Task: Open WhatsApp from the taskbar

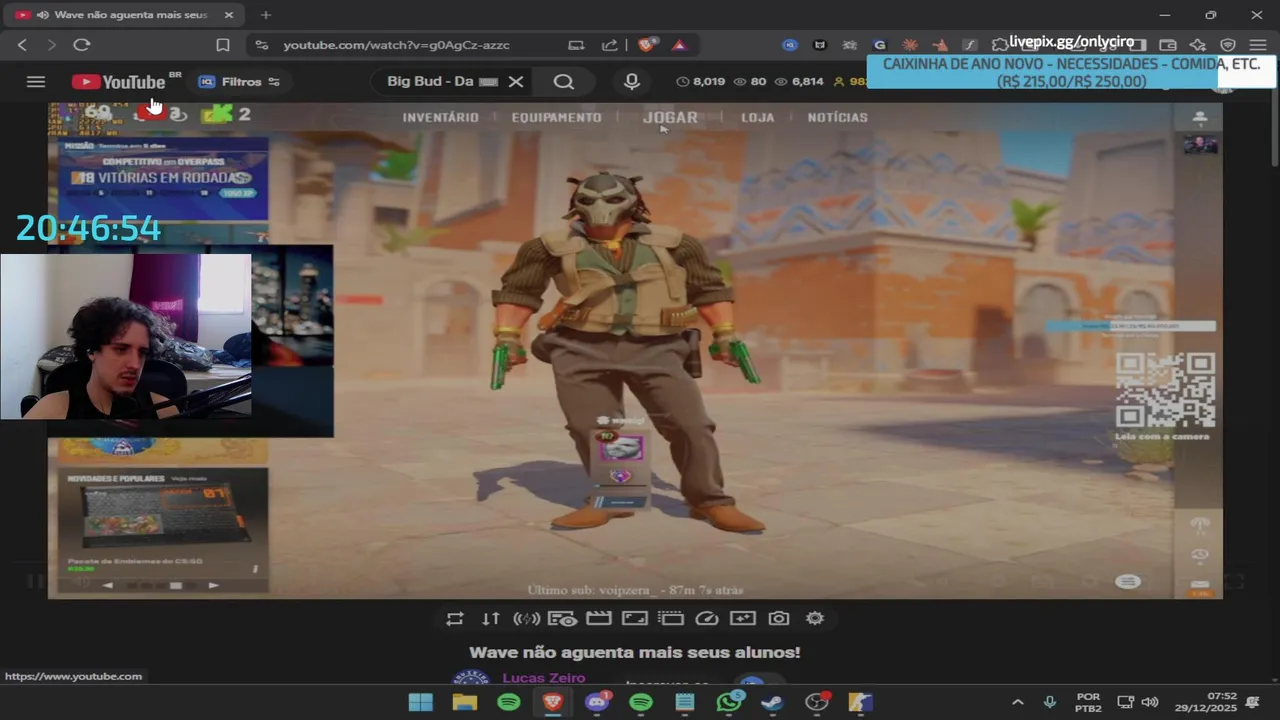Action: pyautogui.click(x=729, y=702)
